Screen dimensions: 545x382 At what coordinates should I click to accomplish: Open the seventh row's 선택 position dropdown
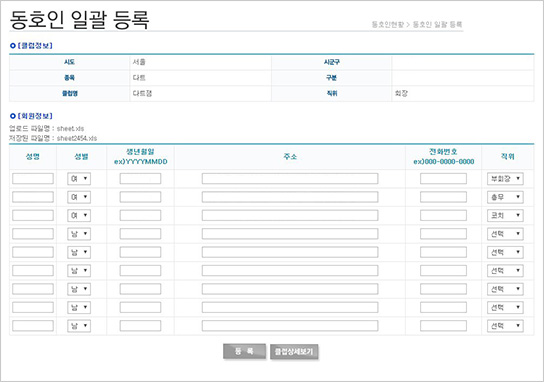pos(505,289)
